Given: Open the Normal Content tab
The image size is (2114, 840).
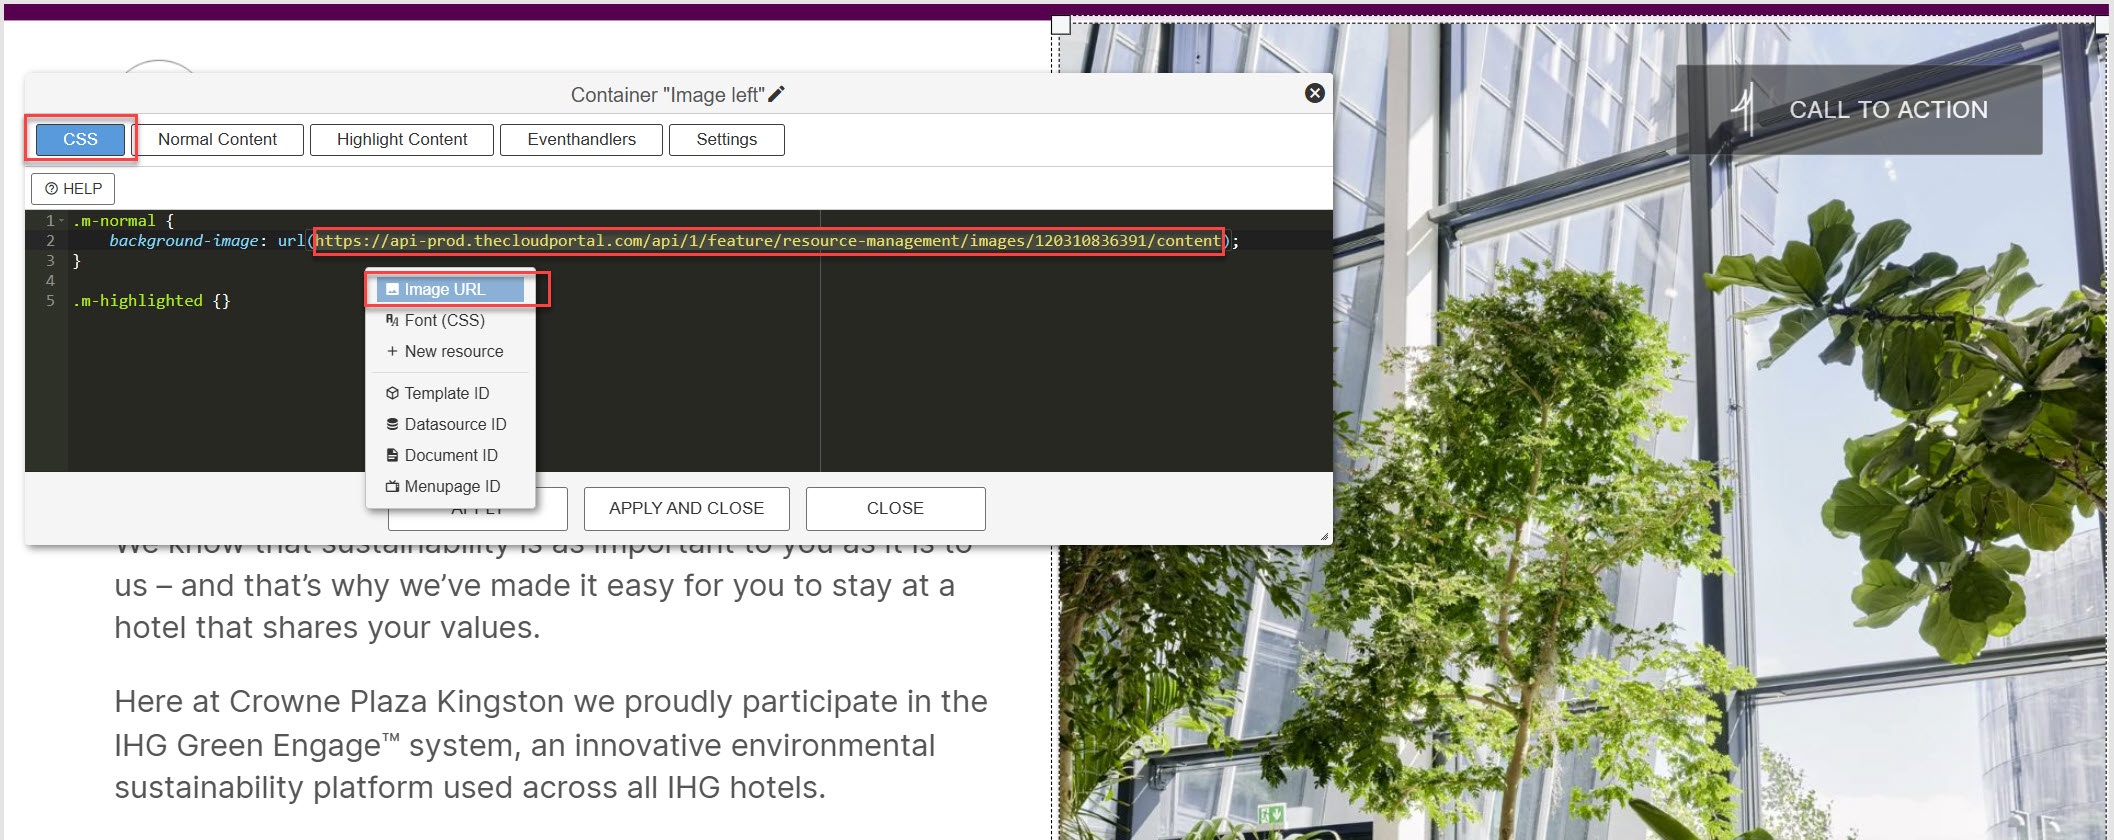Looking at the screenshot, I should [217, 140].
